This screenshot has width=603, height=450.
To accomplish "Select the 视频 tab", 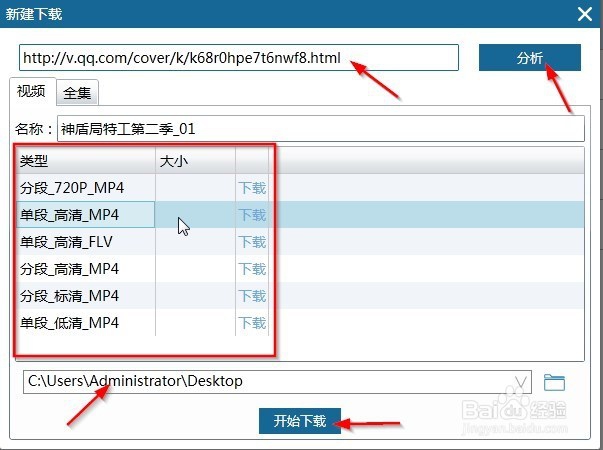I will (32, 91).
